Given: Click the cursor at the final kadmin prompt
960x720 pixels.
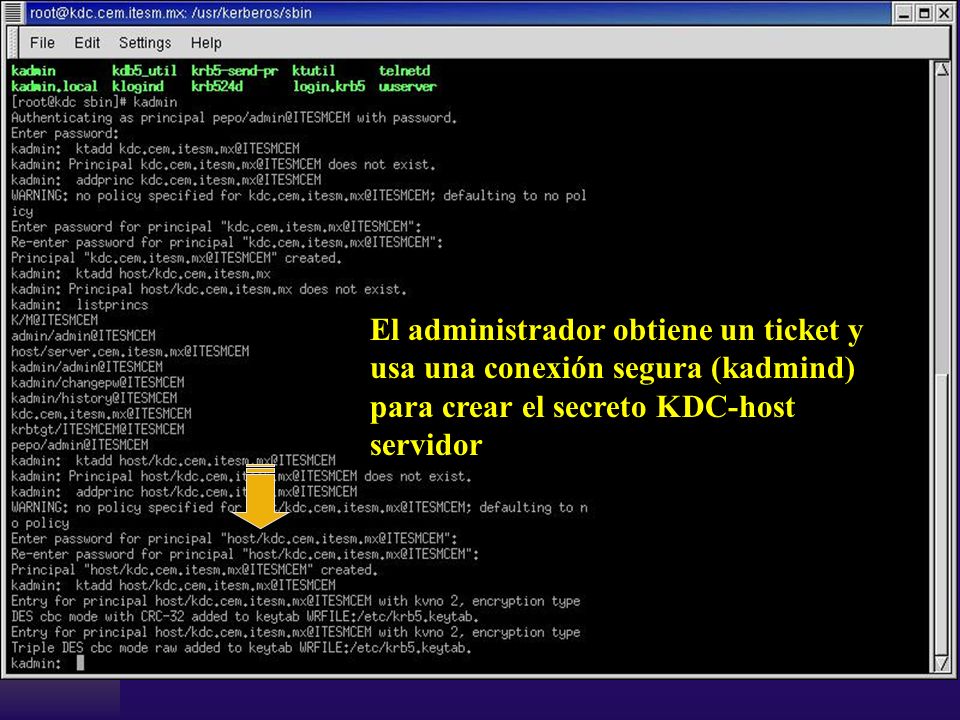Looking at the screenshot, I should point(80,663).
